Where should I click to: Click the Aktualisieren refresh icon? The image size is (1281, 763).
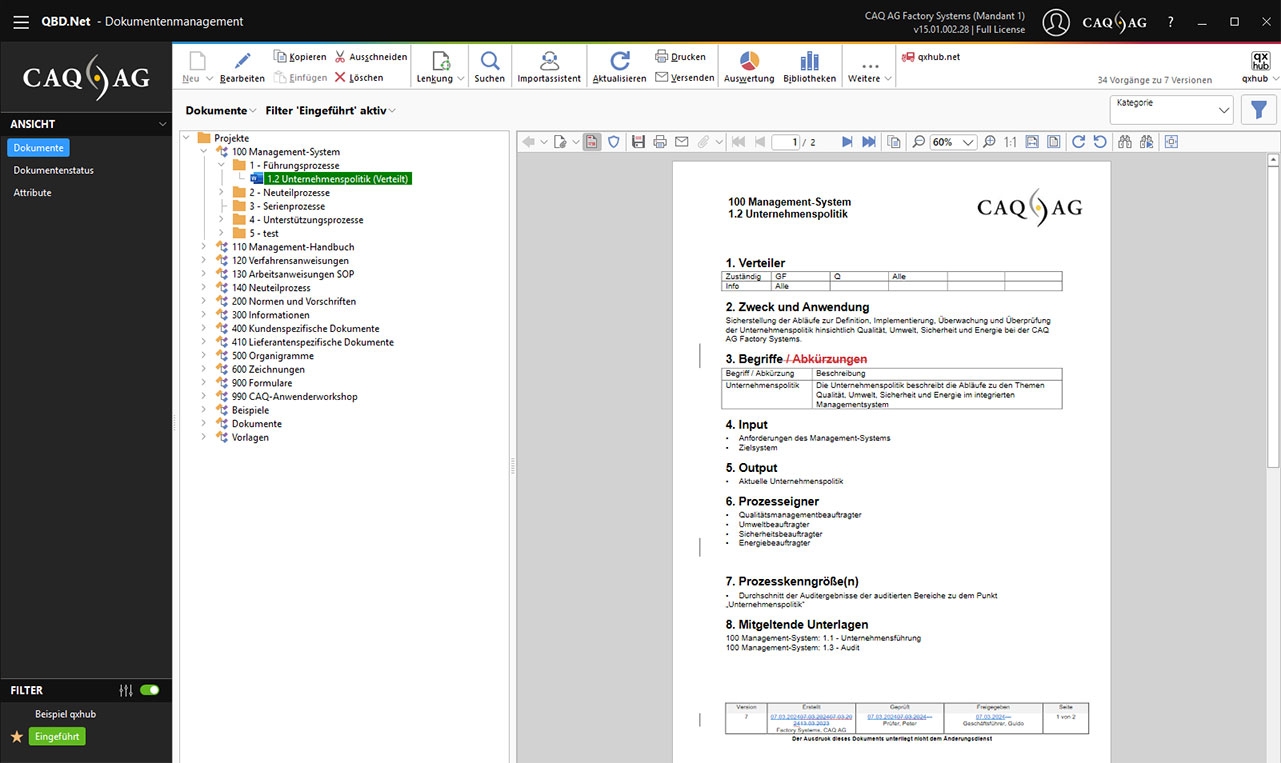pyautogui.click(x=620, y=61)
